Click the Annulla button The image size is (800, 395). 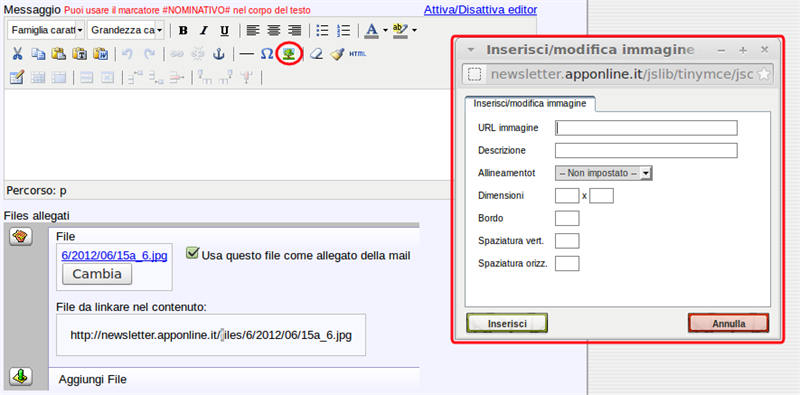(x=729, y=324)
